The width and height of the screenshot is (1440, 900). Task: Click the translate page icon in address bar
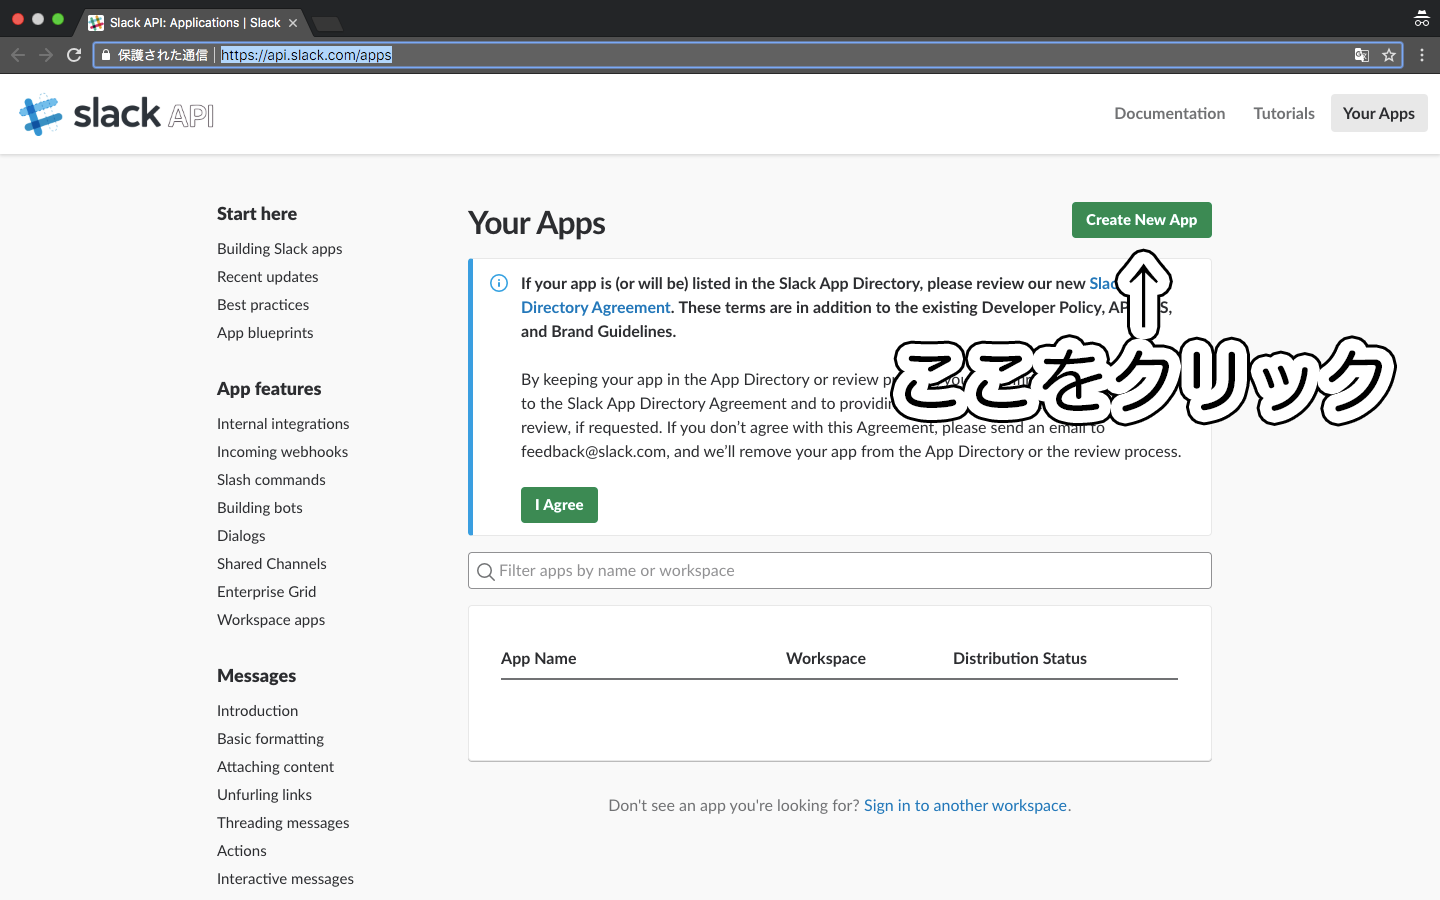[x=1361, y=55]
